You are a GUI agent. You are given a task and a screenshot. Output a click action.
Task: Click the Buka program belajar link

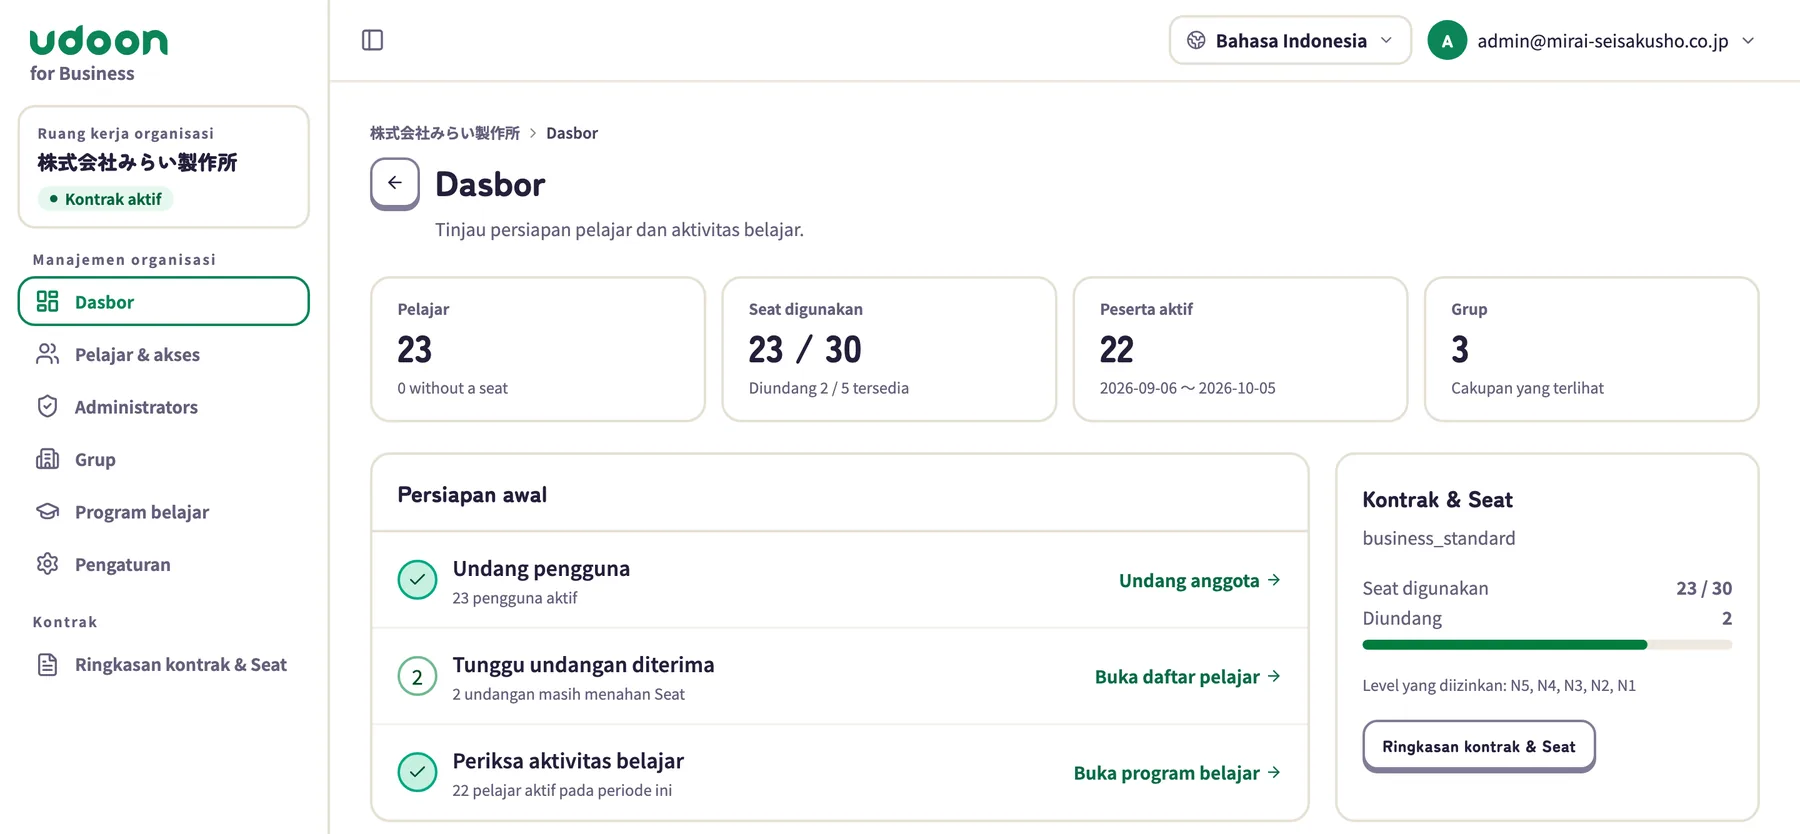1177,773
